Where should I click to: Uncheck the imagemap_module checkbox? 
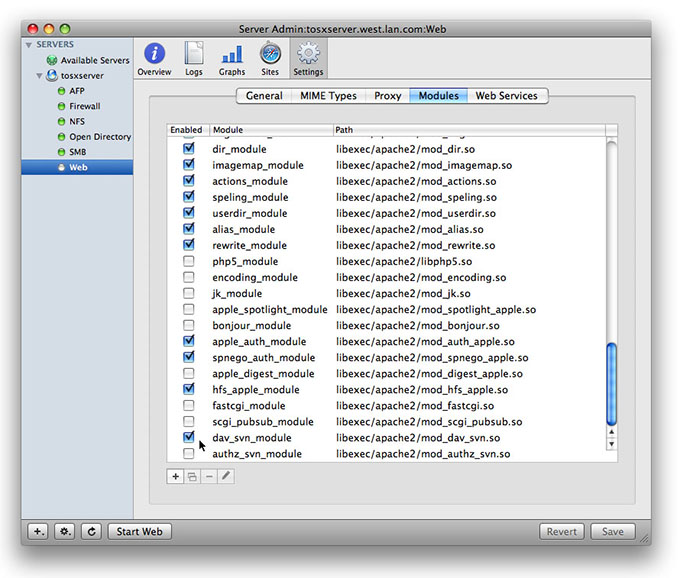(189, 165)
